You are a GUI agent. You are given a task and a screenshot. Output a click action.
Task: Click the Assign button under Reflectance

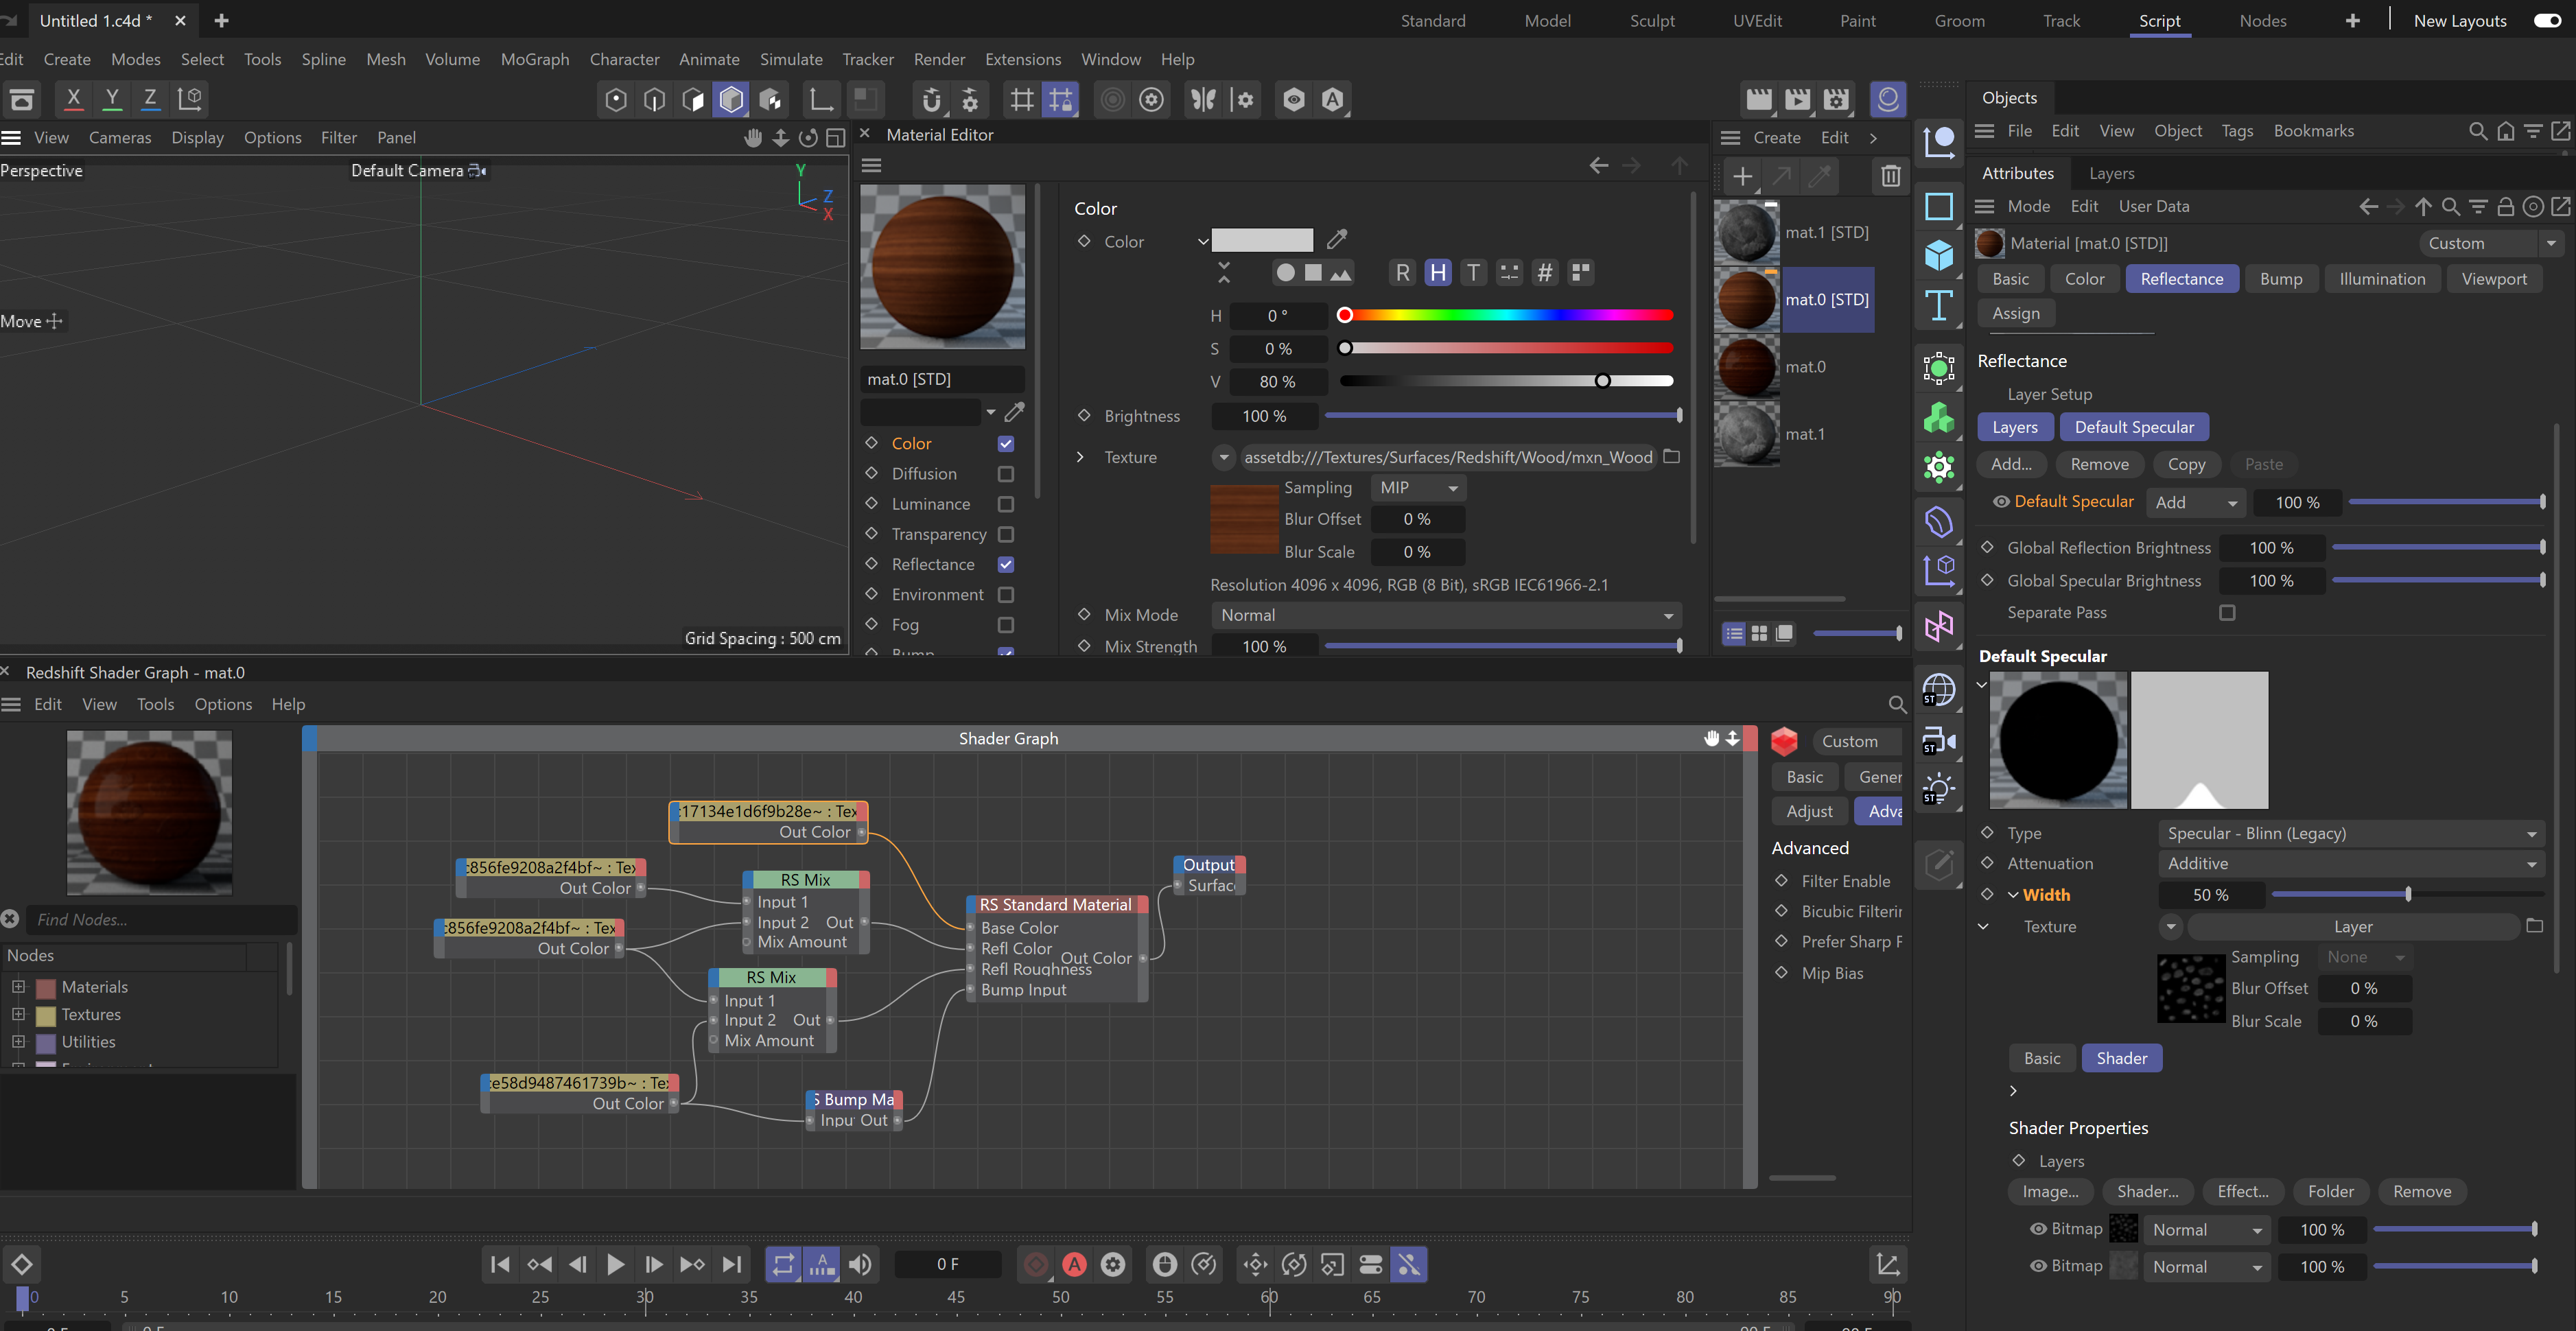click(2016, 312)
